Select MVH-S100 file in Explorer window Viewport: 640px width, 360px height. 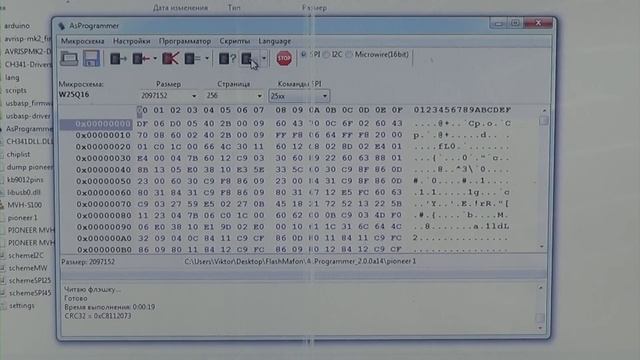[24, 205]
